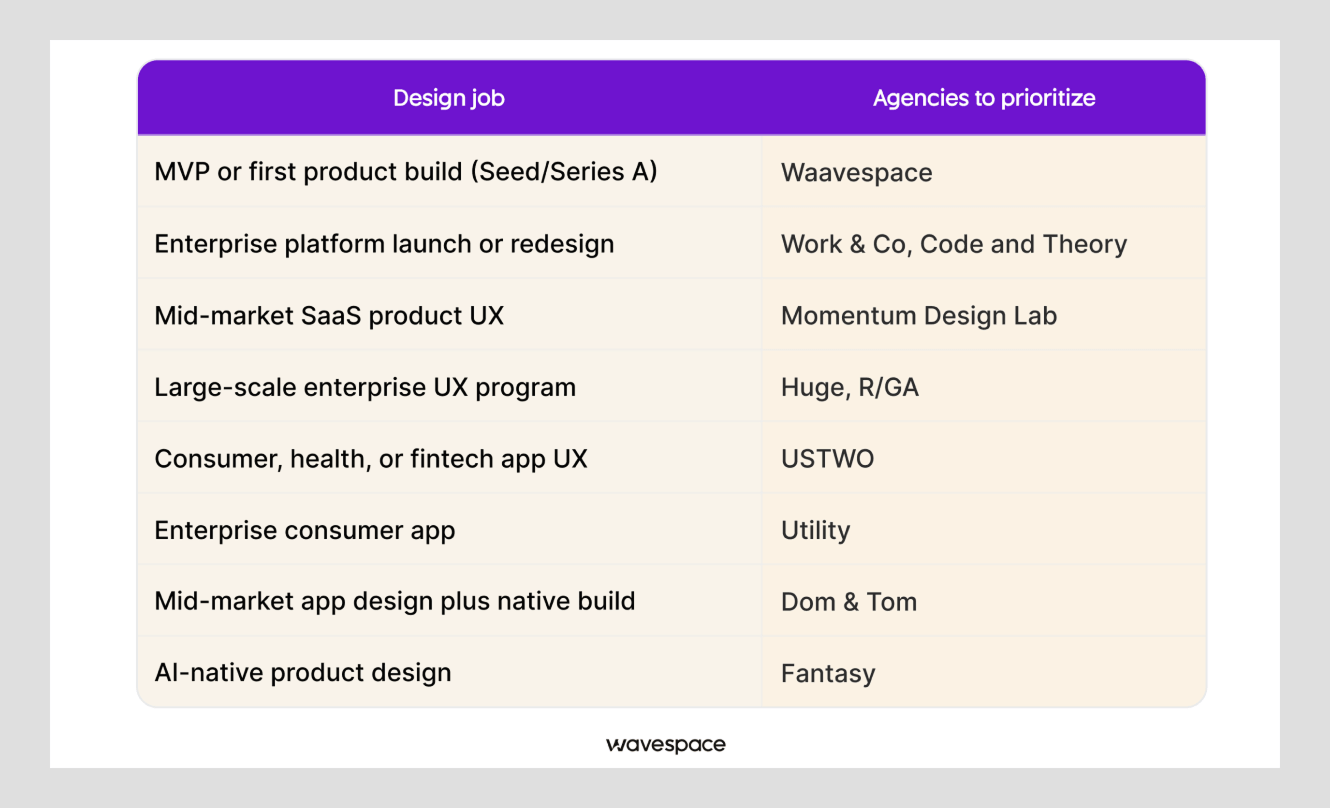1330x808 pixels.
Task: Select the 'Enterprise consumer app' cell
Action: point(450,529)
